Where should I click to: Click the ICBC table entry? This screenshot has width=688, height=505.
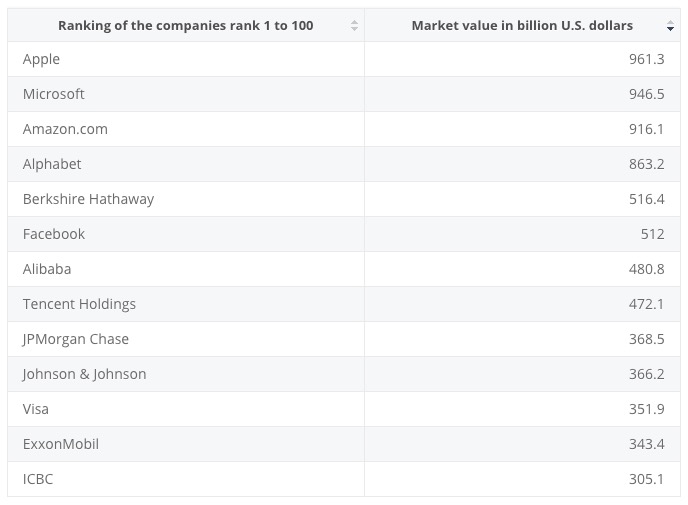point(37,479)
